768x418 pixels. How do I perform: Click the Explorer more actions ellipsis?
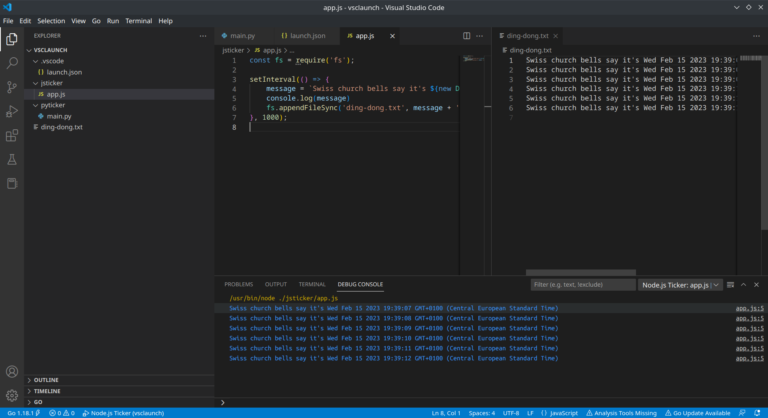203,36
